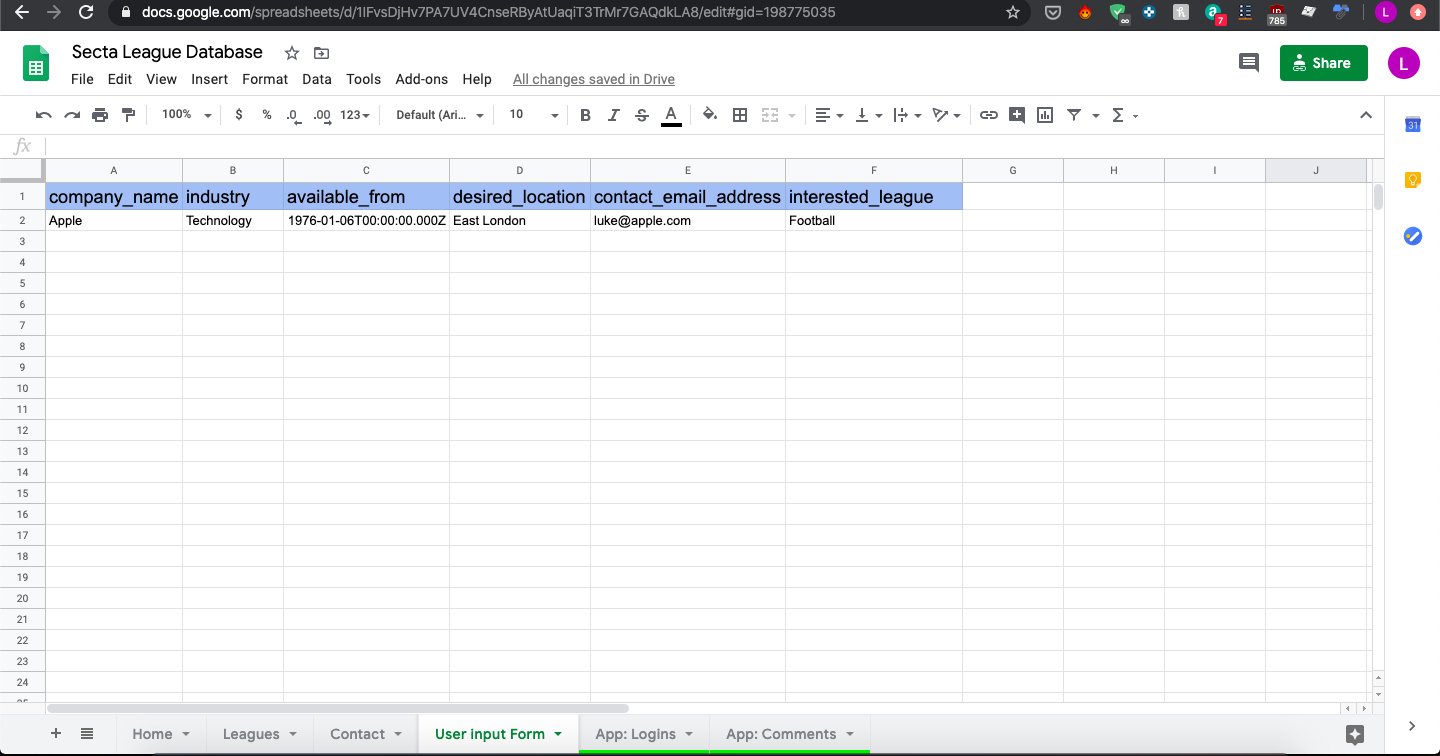Open the 'More formats' 123 dropdown
Screen dimensions: 1440x756
coord(352,114)
